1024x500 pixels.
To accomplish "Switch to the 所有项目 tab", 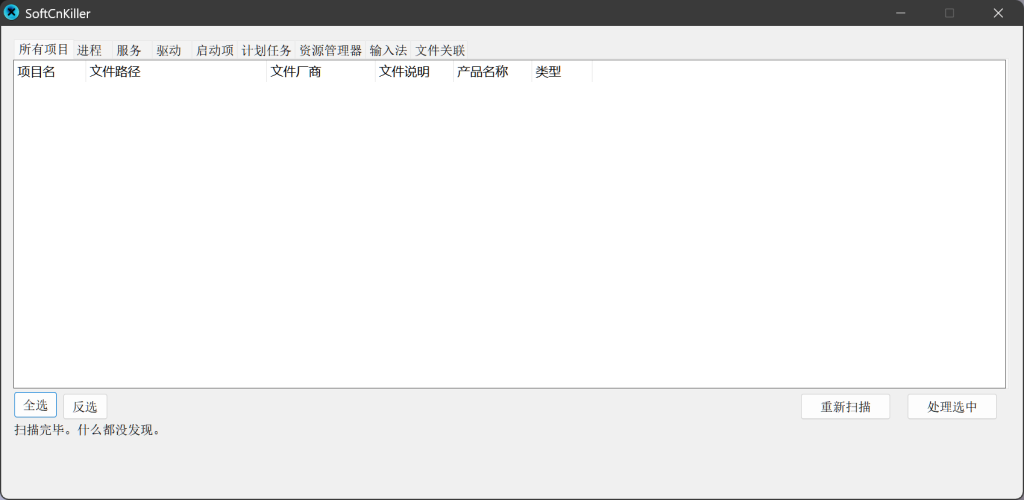I will 43,50.
